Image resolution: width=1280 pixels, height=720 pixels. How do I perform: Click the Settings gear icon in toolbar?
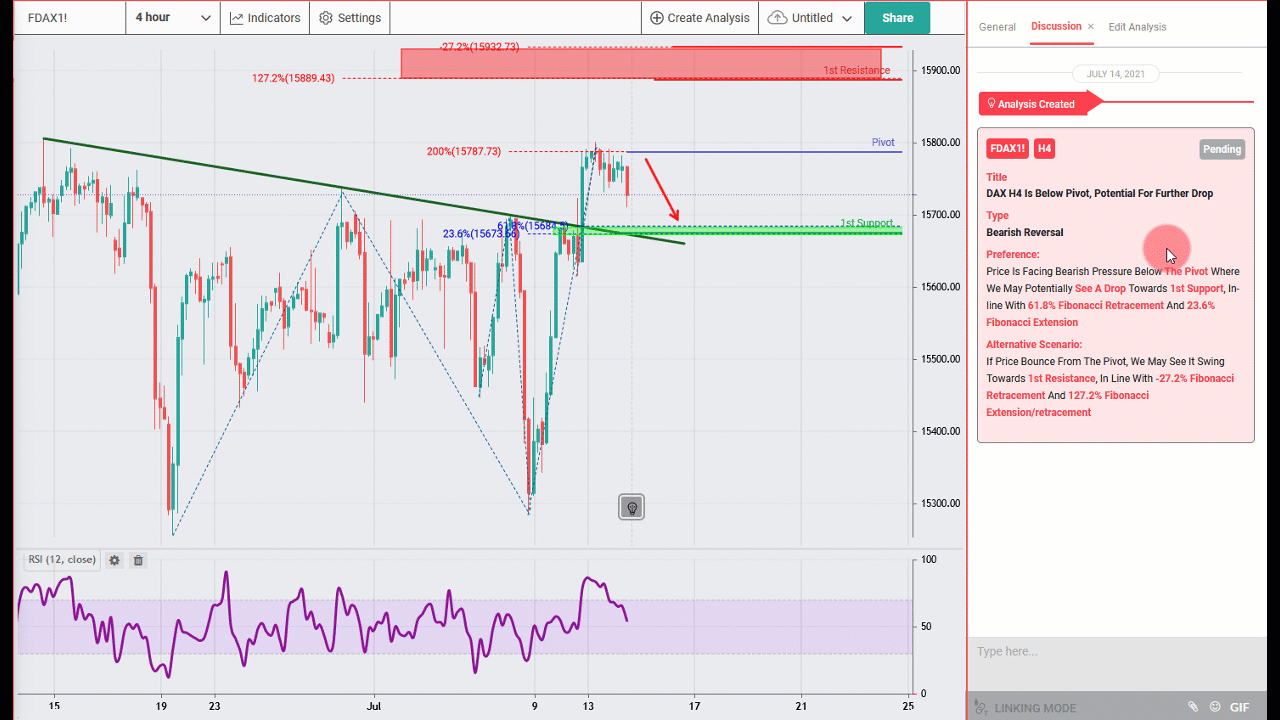(326, 18)
